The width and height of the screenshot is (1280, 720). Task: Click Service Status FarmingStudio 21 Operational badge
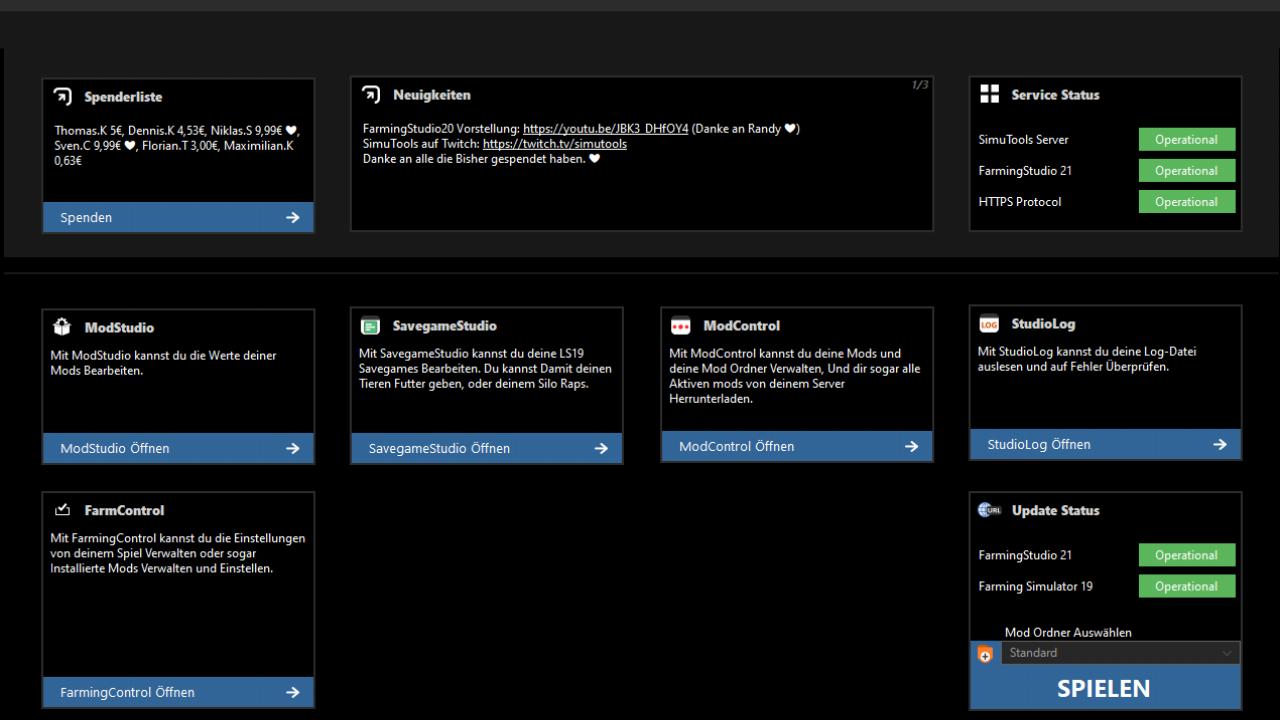click(x=1187, y=171)
